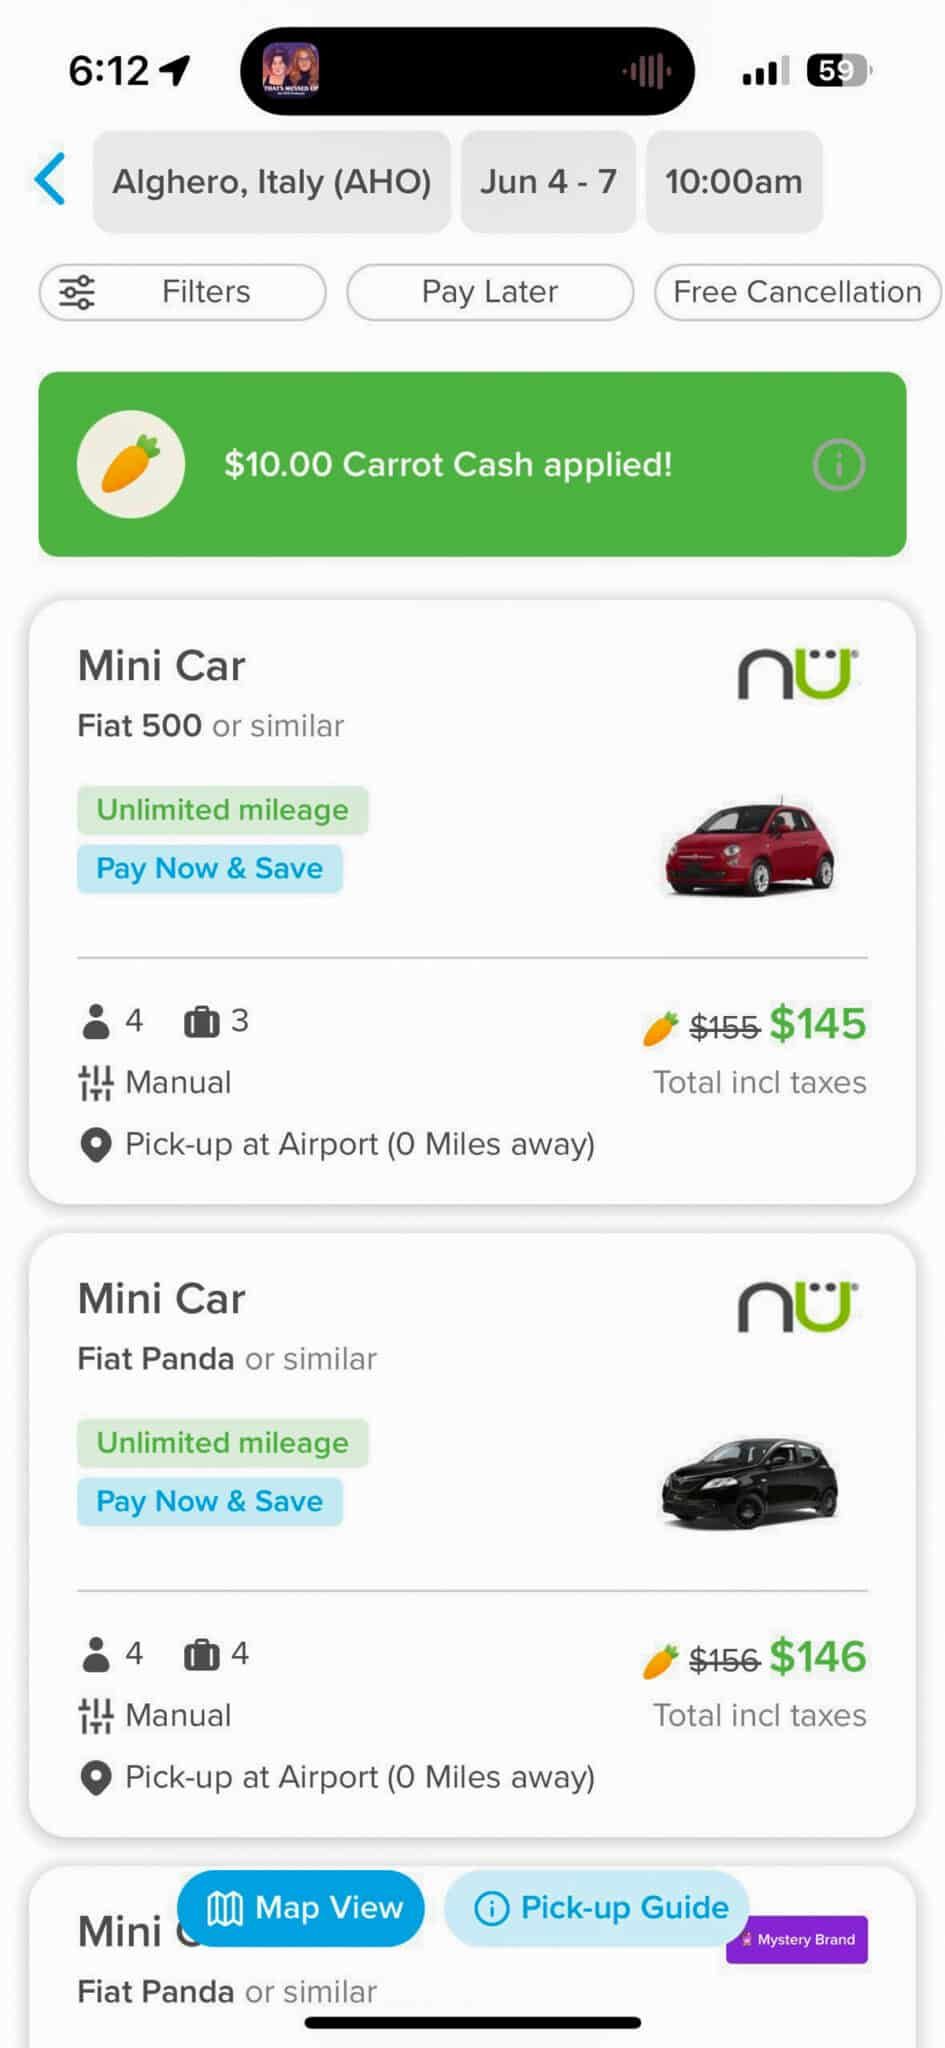This screenshot has width=945, height=2048.
Task: Tap the filter sliders icon
Action: pyautogui.click(x=78, y=292)
